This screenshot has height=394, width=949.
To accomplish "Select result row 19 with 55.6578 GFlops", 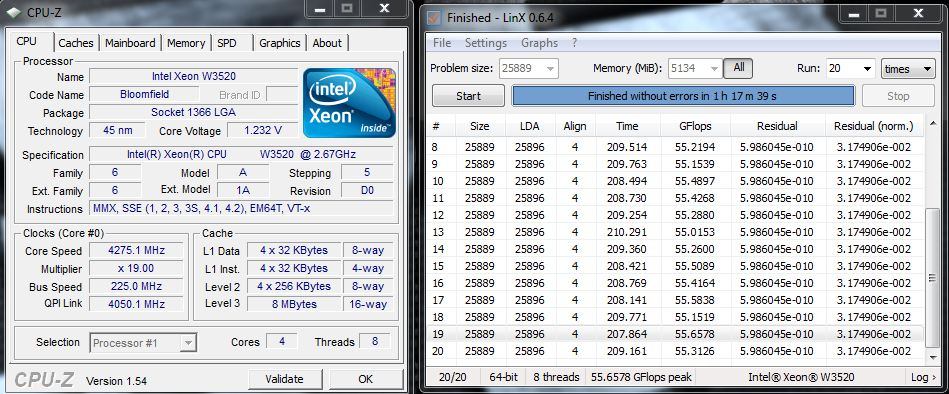I will pyautogui.click(x=676, y=334).
